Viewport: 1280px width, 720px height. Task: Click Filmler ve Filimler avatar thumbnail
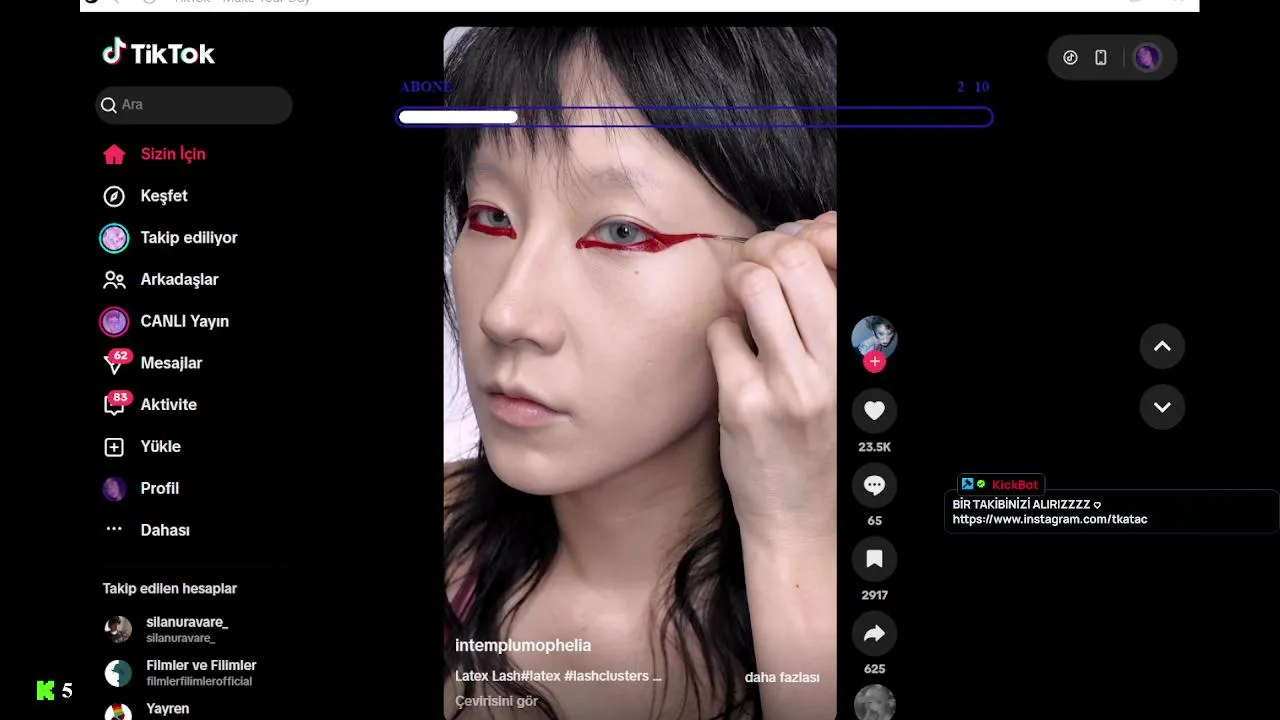pos(118,673)
